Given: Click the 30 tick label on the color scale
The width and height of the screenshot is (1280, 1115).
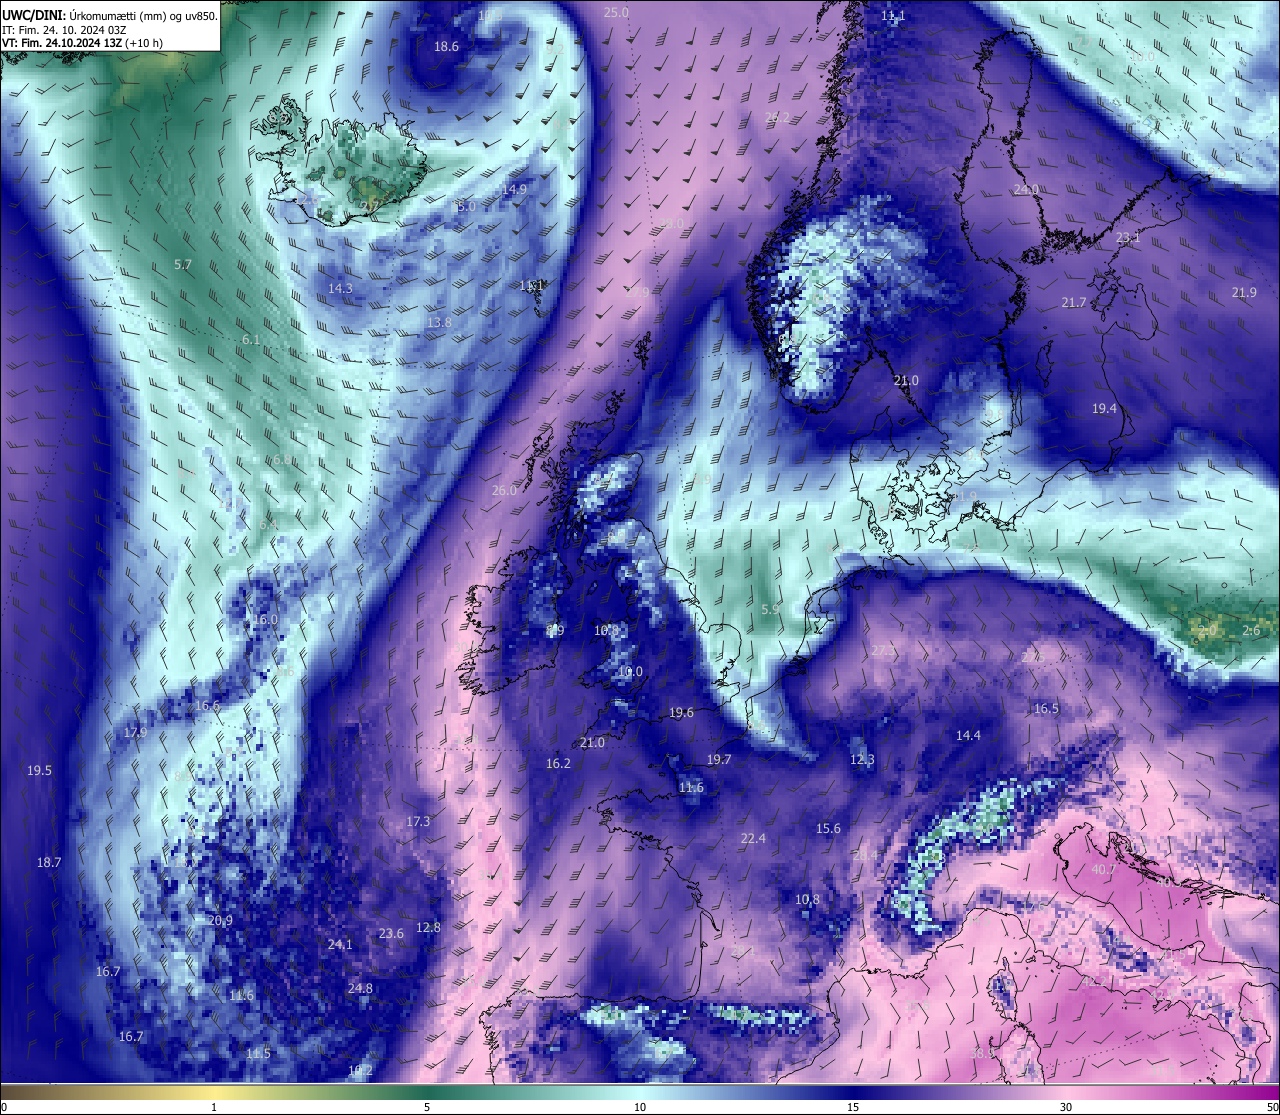Looking at the screenshot, I should (x=1066, y=1107).
